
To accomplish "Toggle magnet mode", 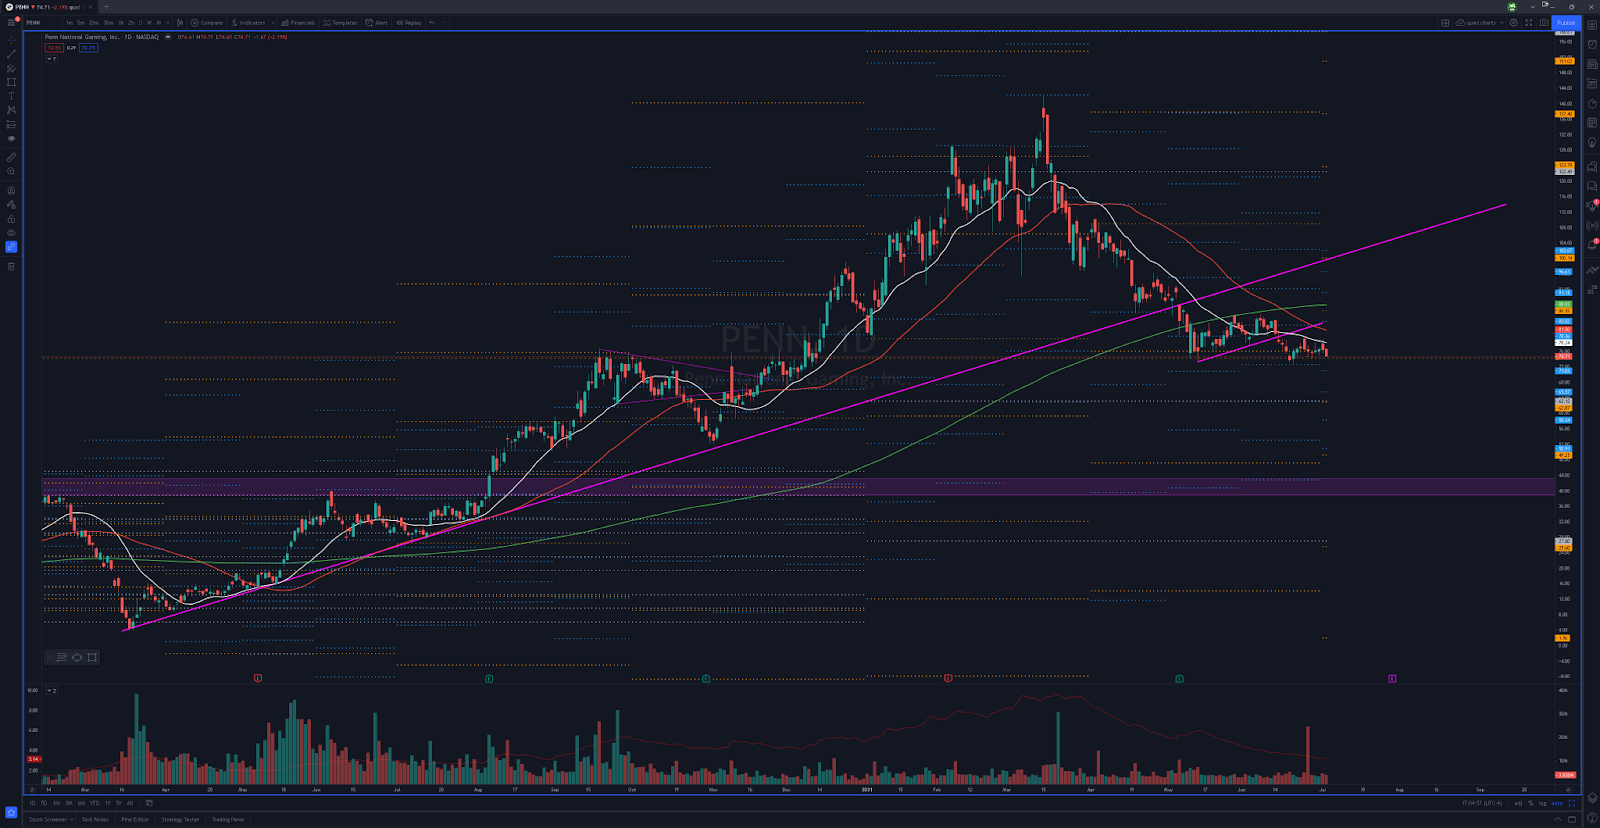I will [11, 190].
